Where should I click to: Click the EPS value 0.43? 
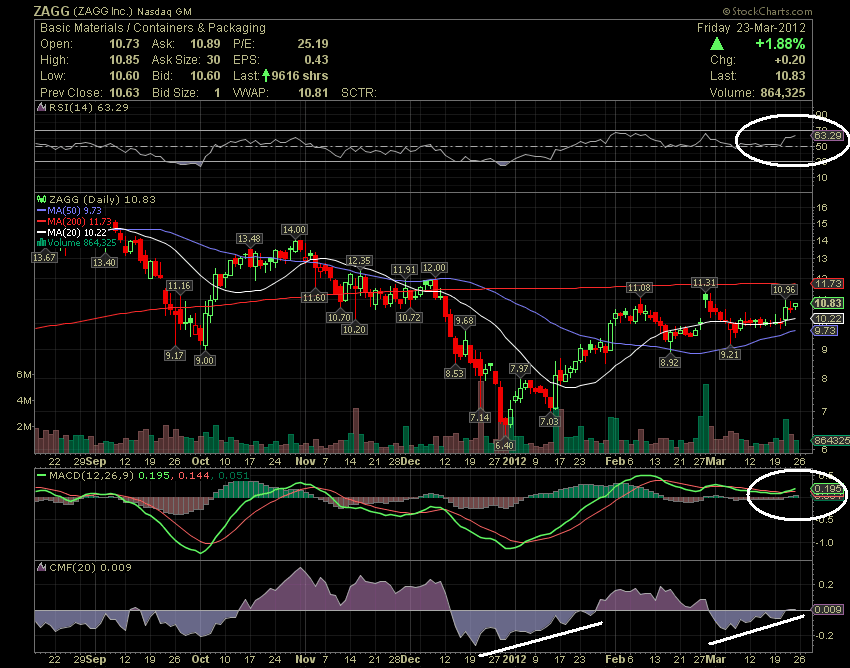(316, 60)
